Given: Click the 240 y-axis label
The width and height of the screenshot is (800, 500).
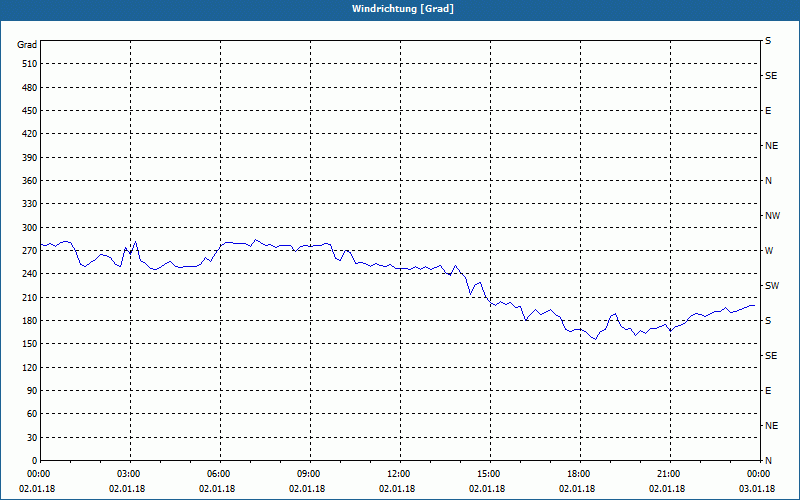Looking at the screenshot, I should tap(30, 273).
